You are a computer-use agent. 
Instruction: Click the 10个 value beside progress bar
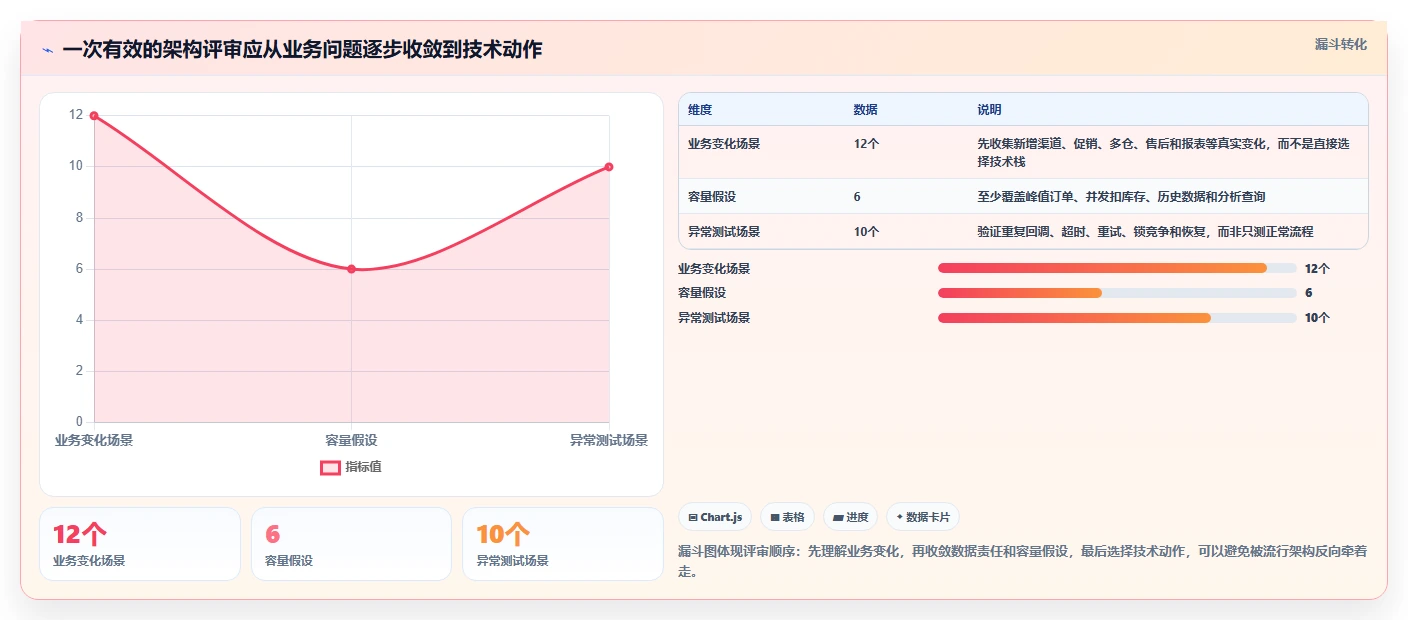click(x=1318, y=318)
